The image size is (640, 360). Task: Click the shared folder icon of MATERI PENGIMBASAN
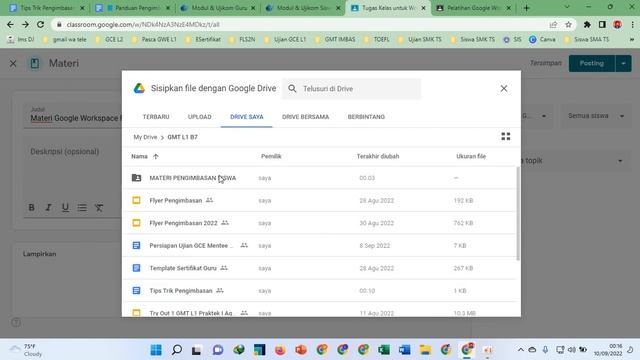[136, 178]
